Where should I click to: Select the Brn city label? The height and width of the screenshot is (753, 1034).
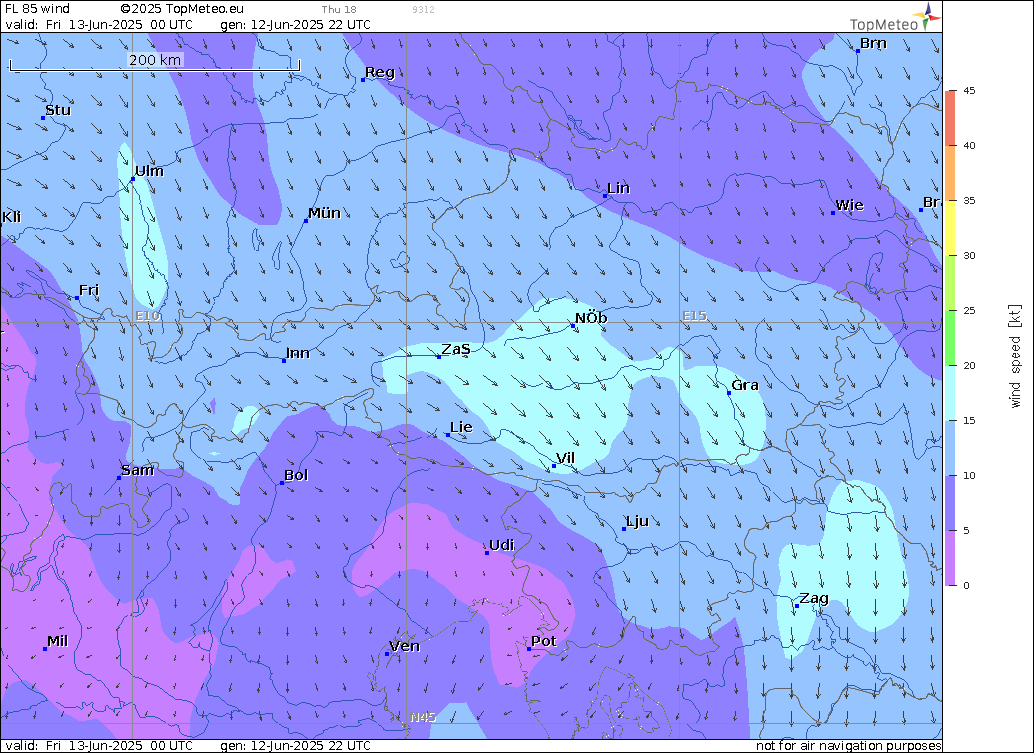pos(873,44)
